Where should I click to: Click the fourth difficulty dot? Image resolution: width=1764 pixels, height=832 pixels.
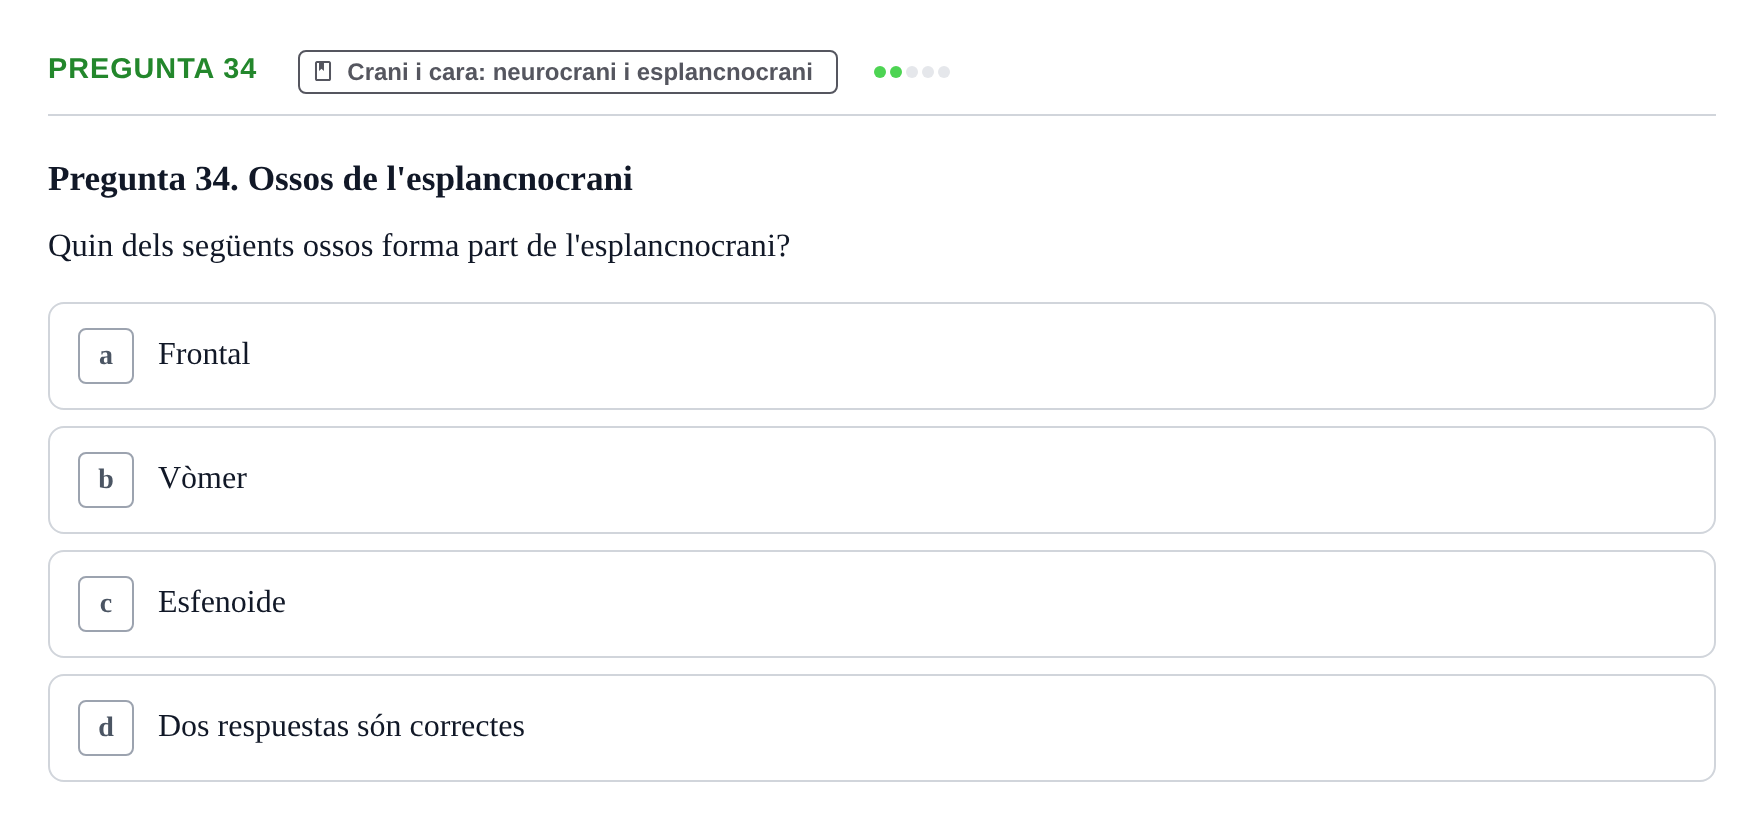[928, 72]
